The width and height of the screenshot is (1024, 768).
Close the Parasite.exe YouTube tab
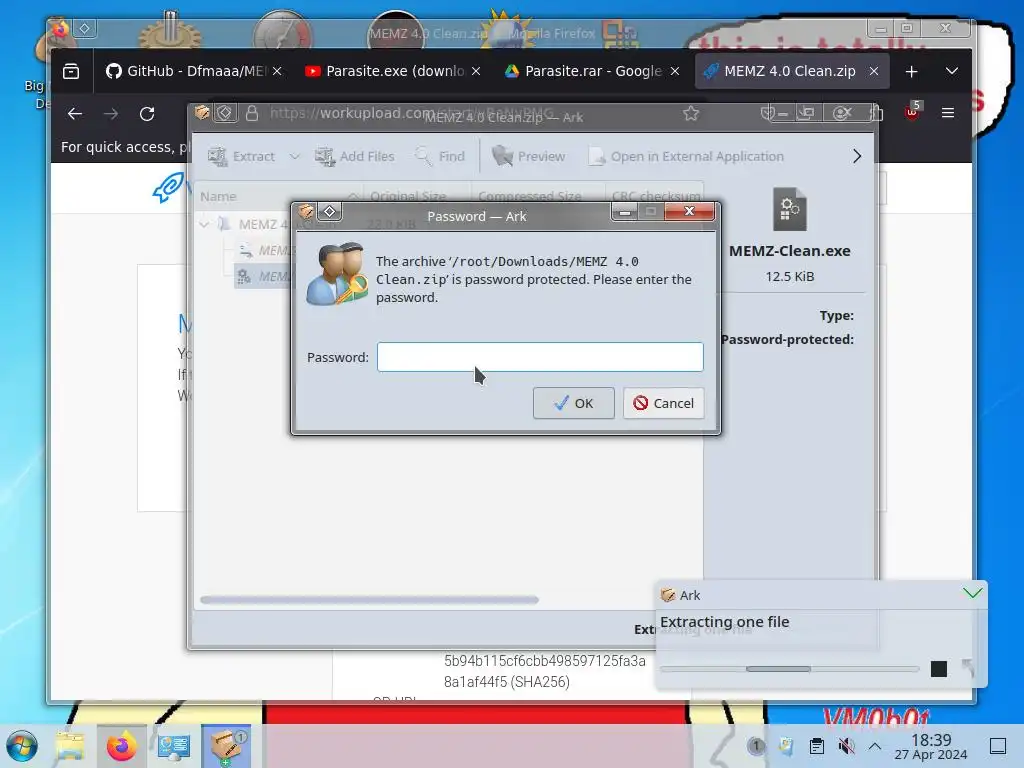click(x=476, y=71)
